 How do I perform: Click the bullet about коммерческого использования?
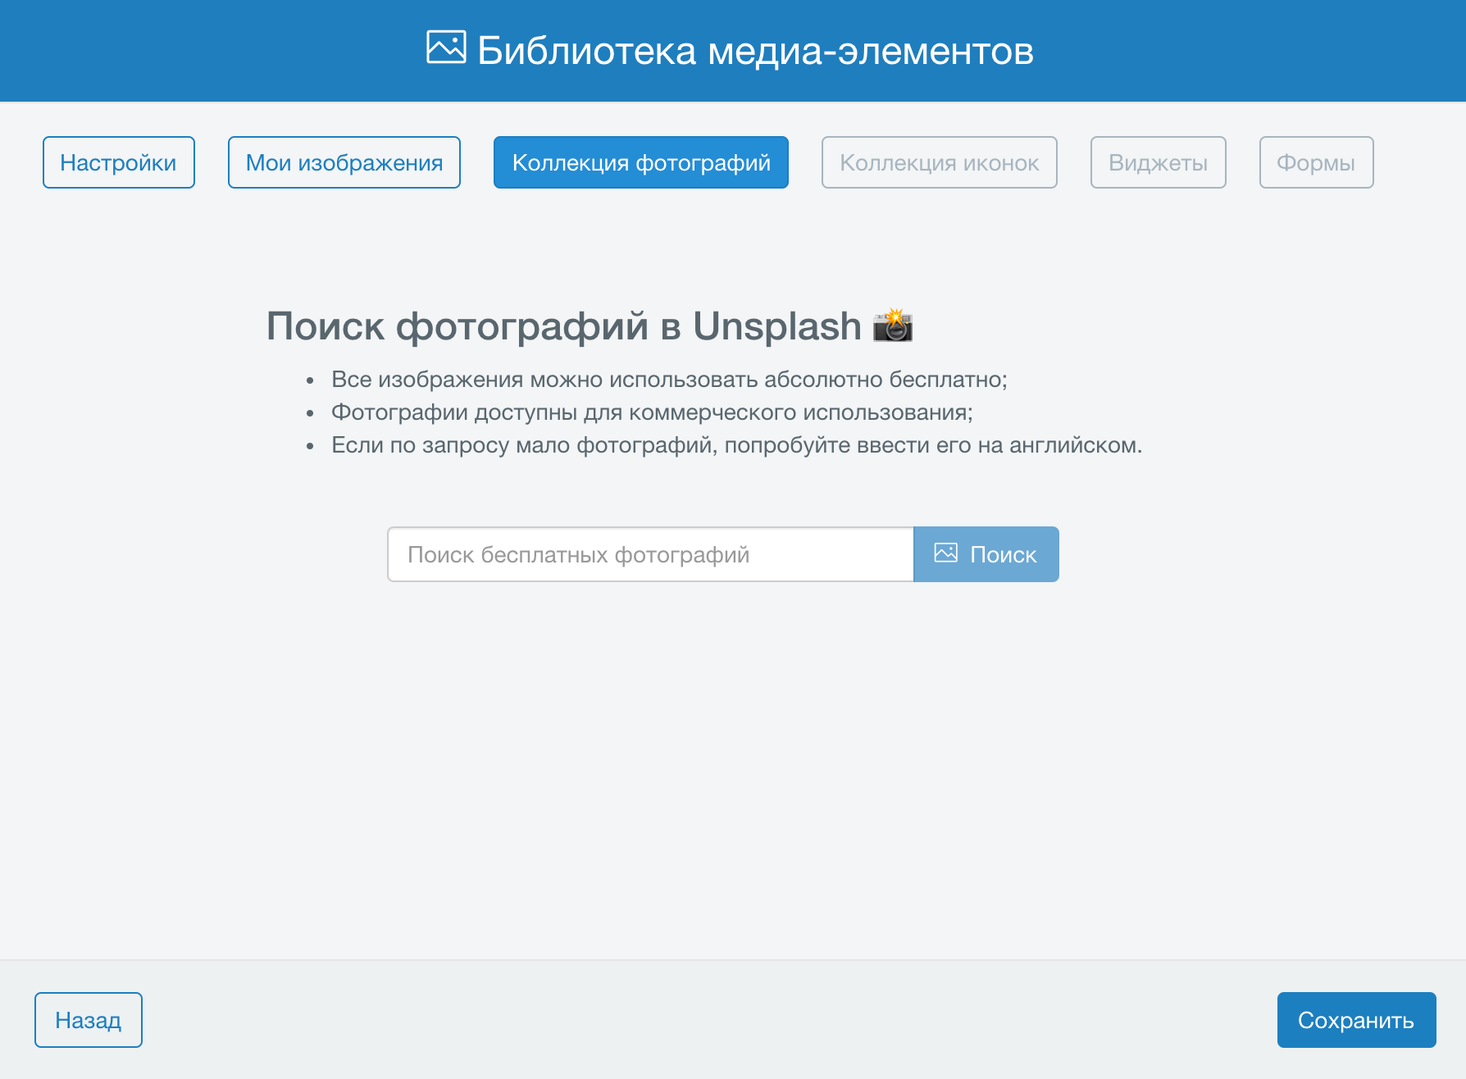pyautogui.click(x=652, y=412)
